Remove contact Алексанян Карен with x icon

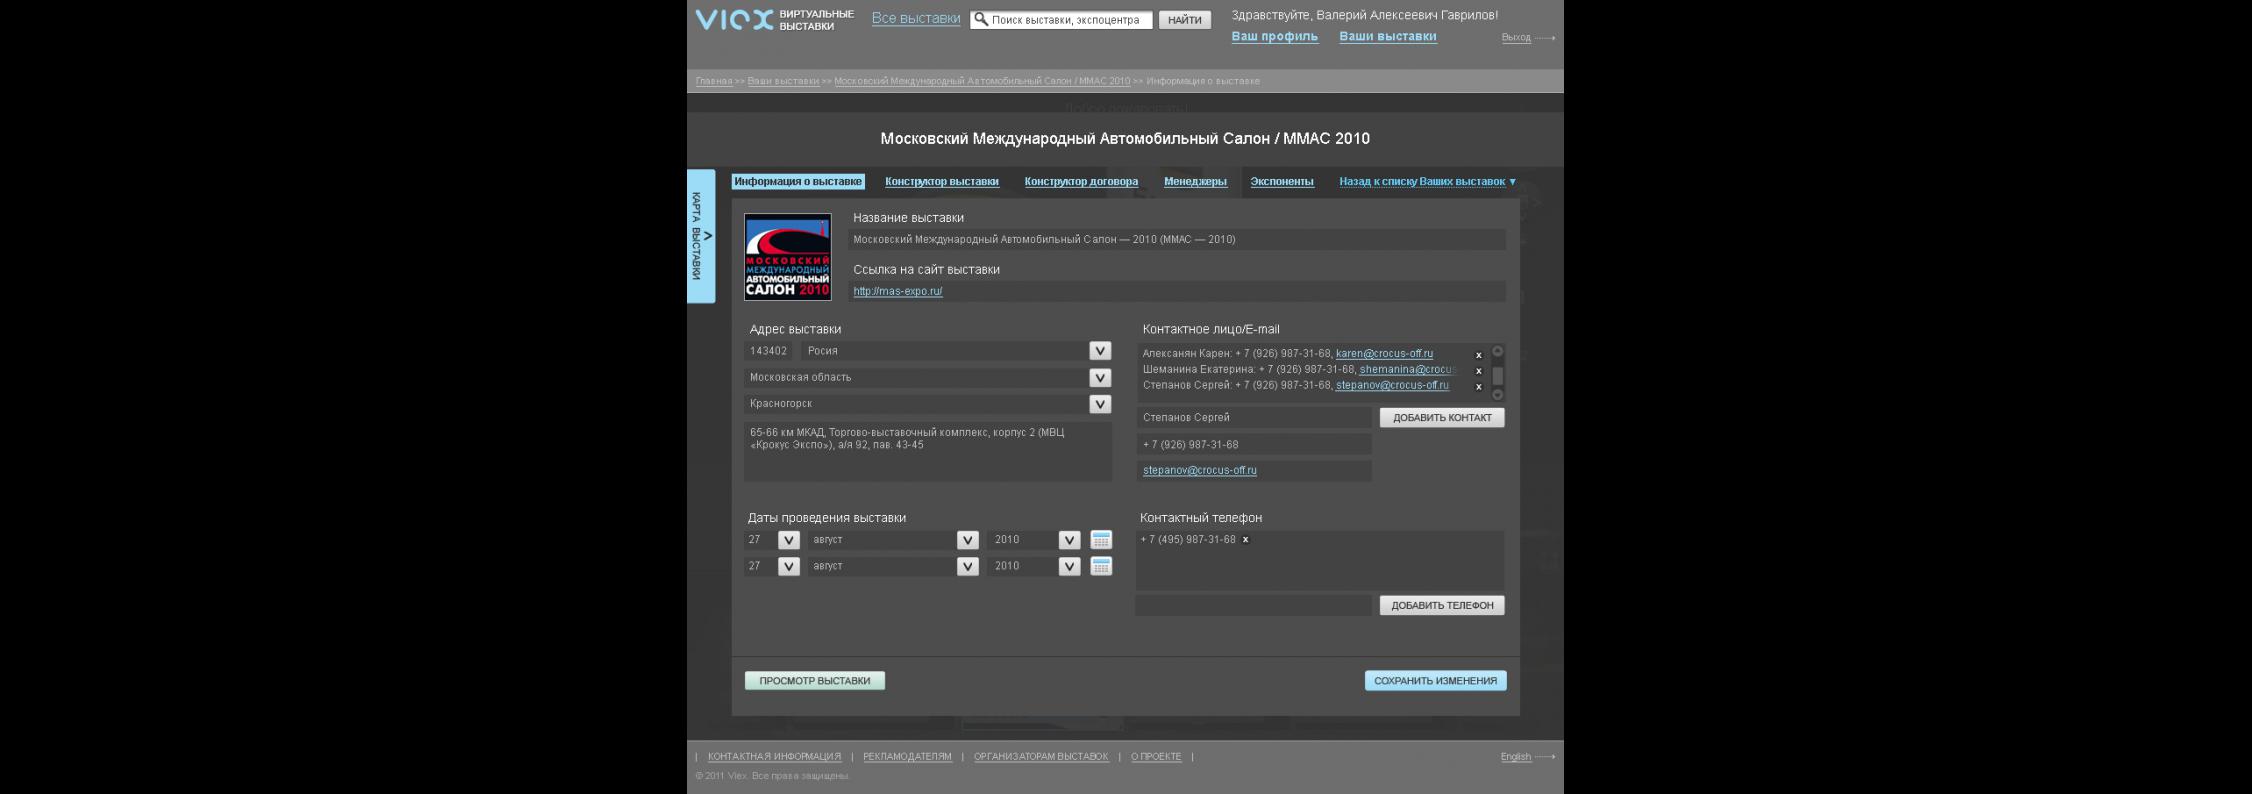point(1478,355)
